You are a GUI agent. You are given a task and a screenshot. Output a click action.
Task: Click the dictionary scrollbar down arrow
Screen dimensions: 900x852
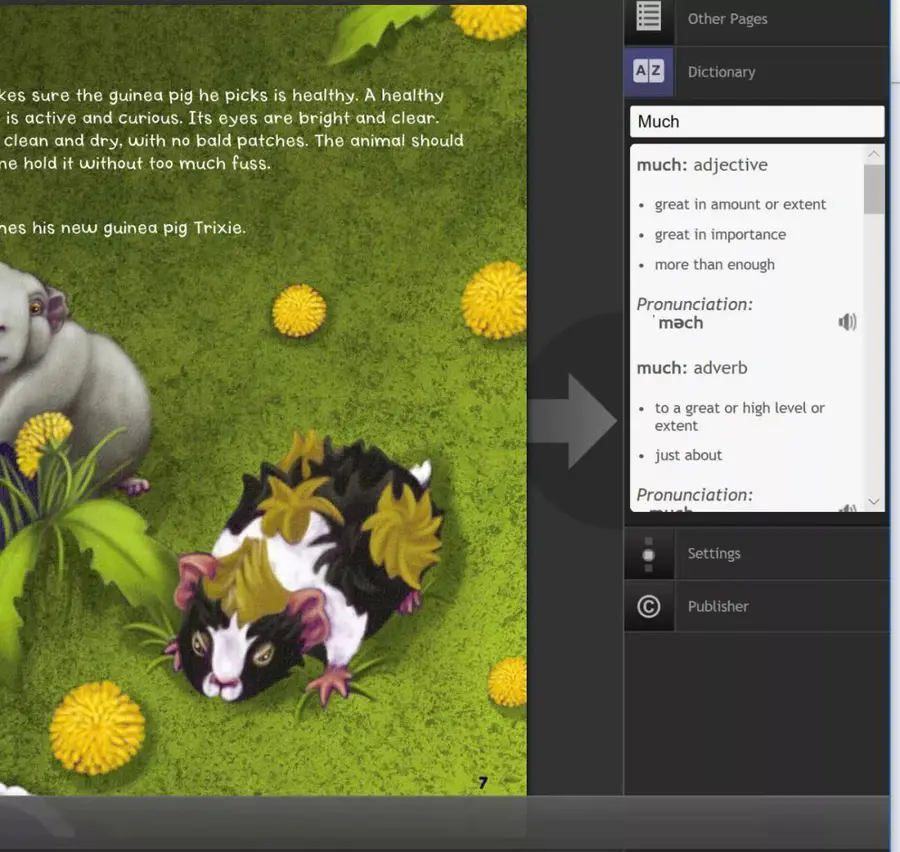pos(874,501)
